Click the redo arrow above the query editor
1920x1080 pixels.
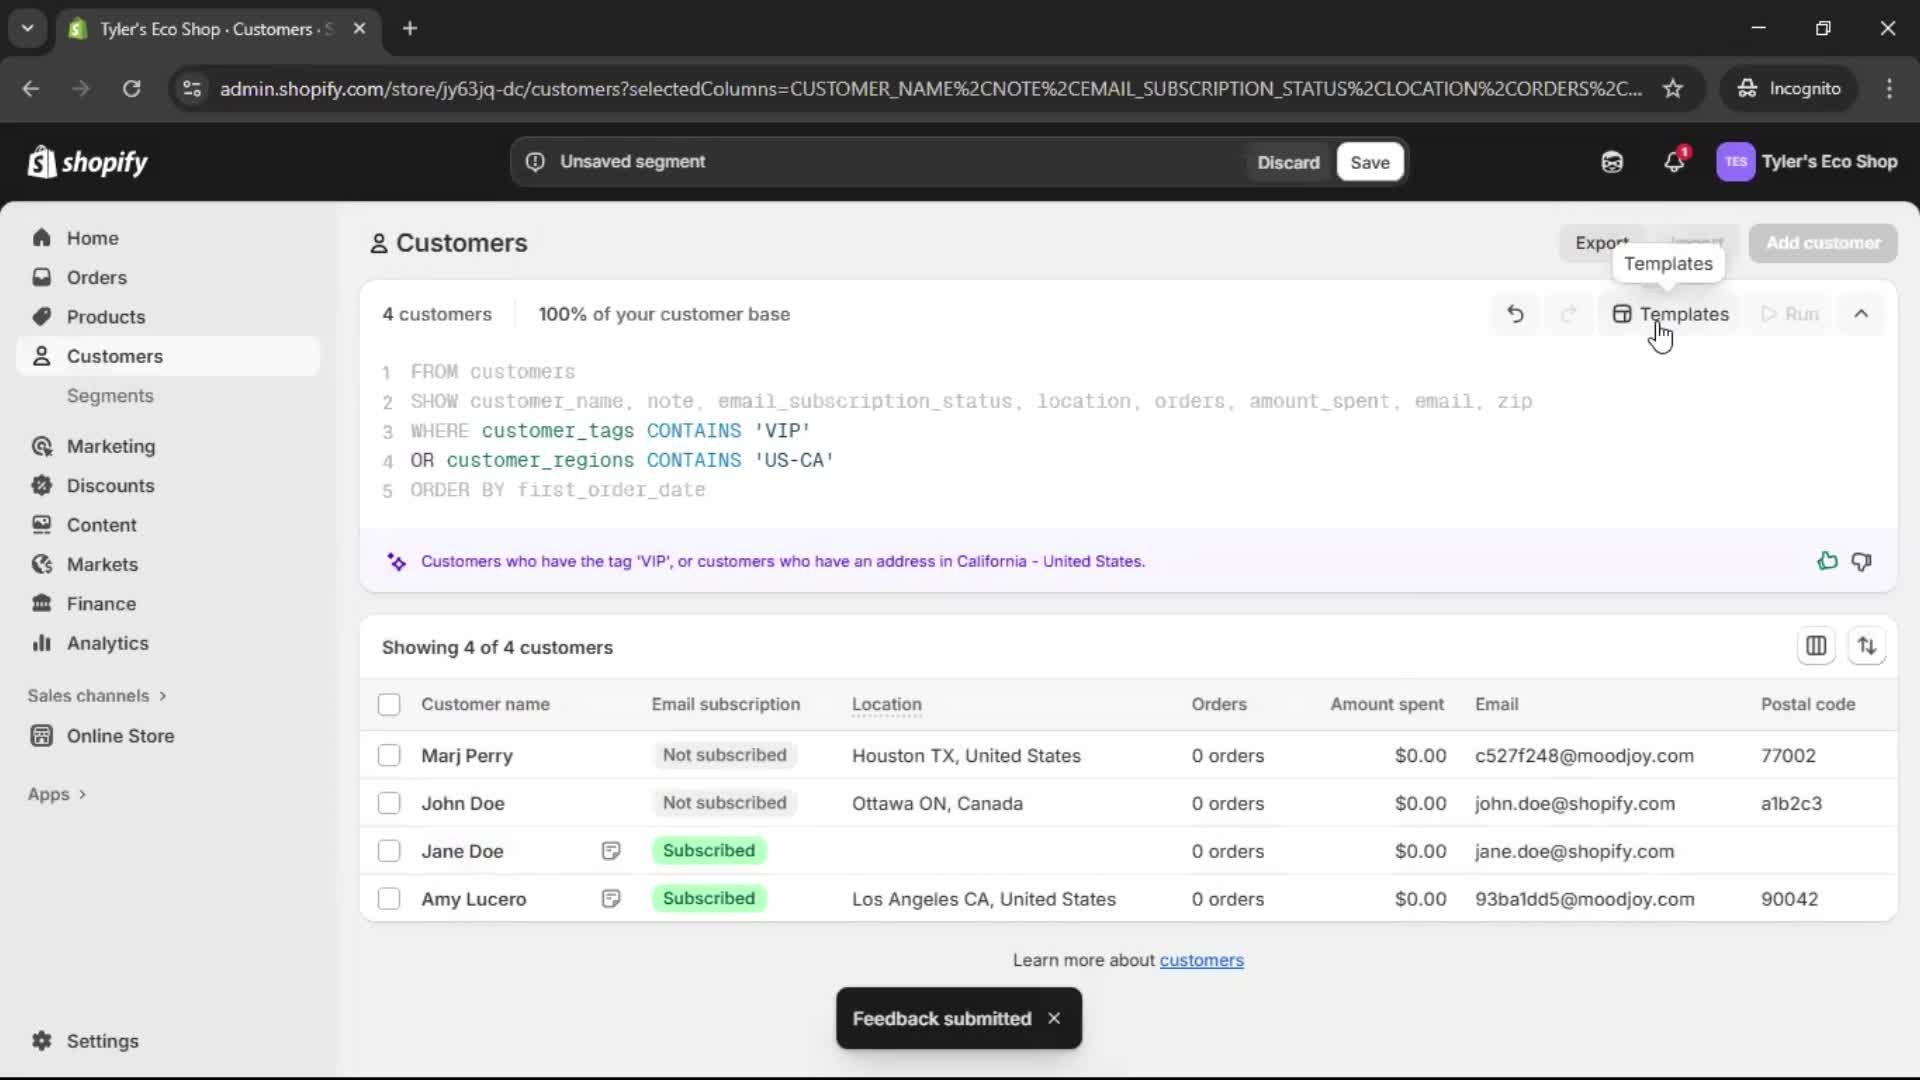[x=1568, y=313]
